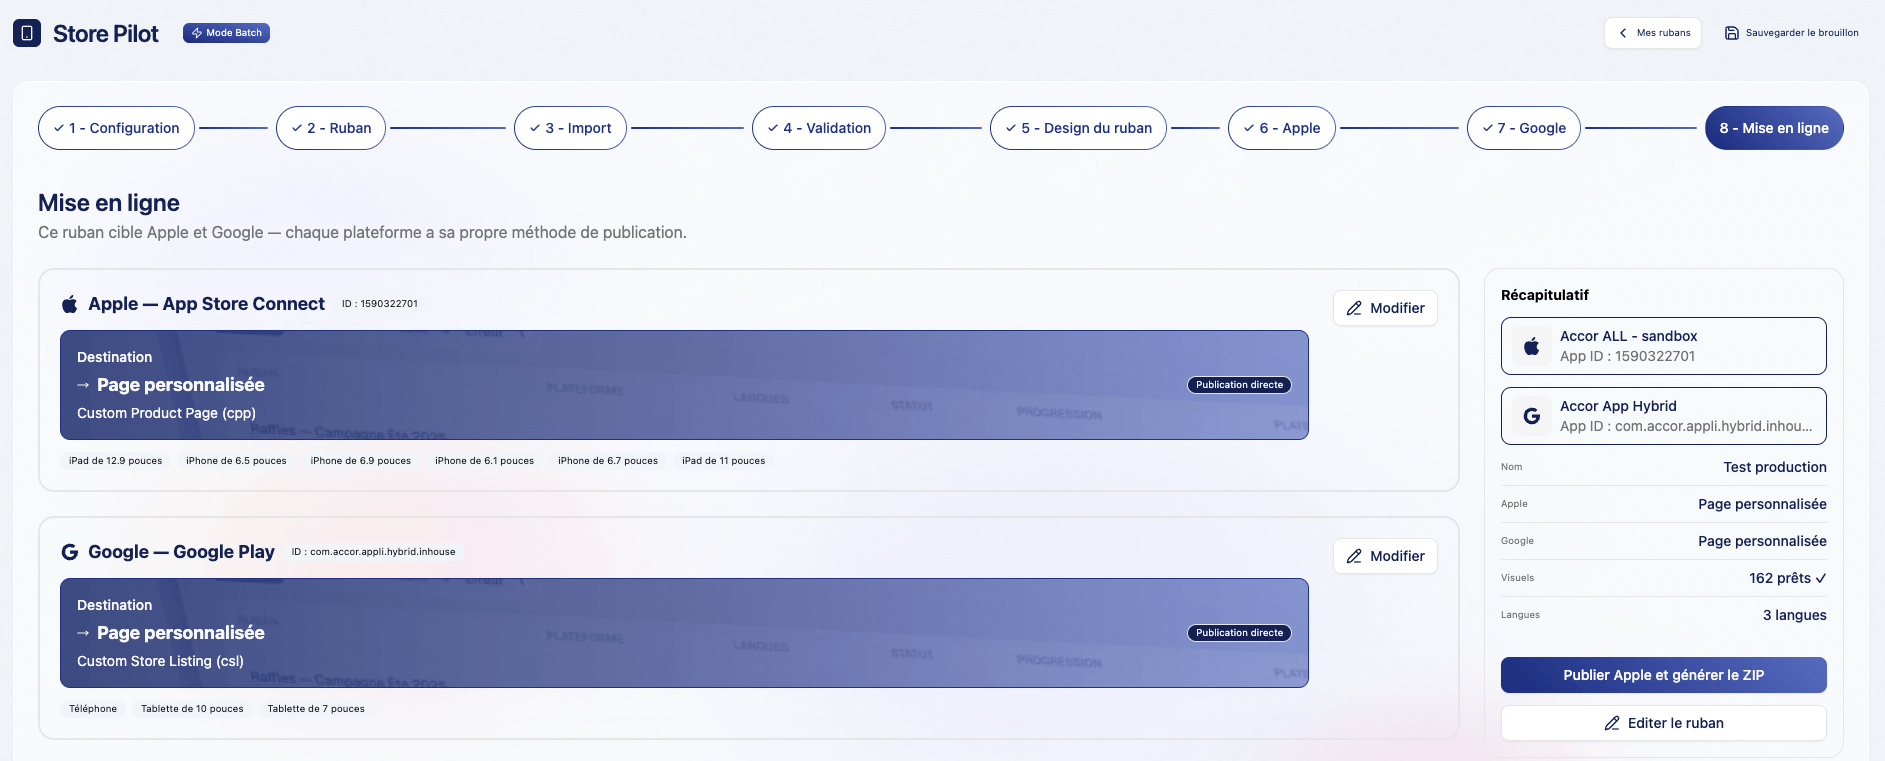This screenshot has width=1885, height=761.
Task: Toggle the Mode Batch badge
Action: (x=226, y=33)
